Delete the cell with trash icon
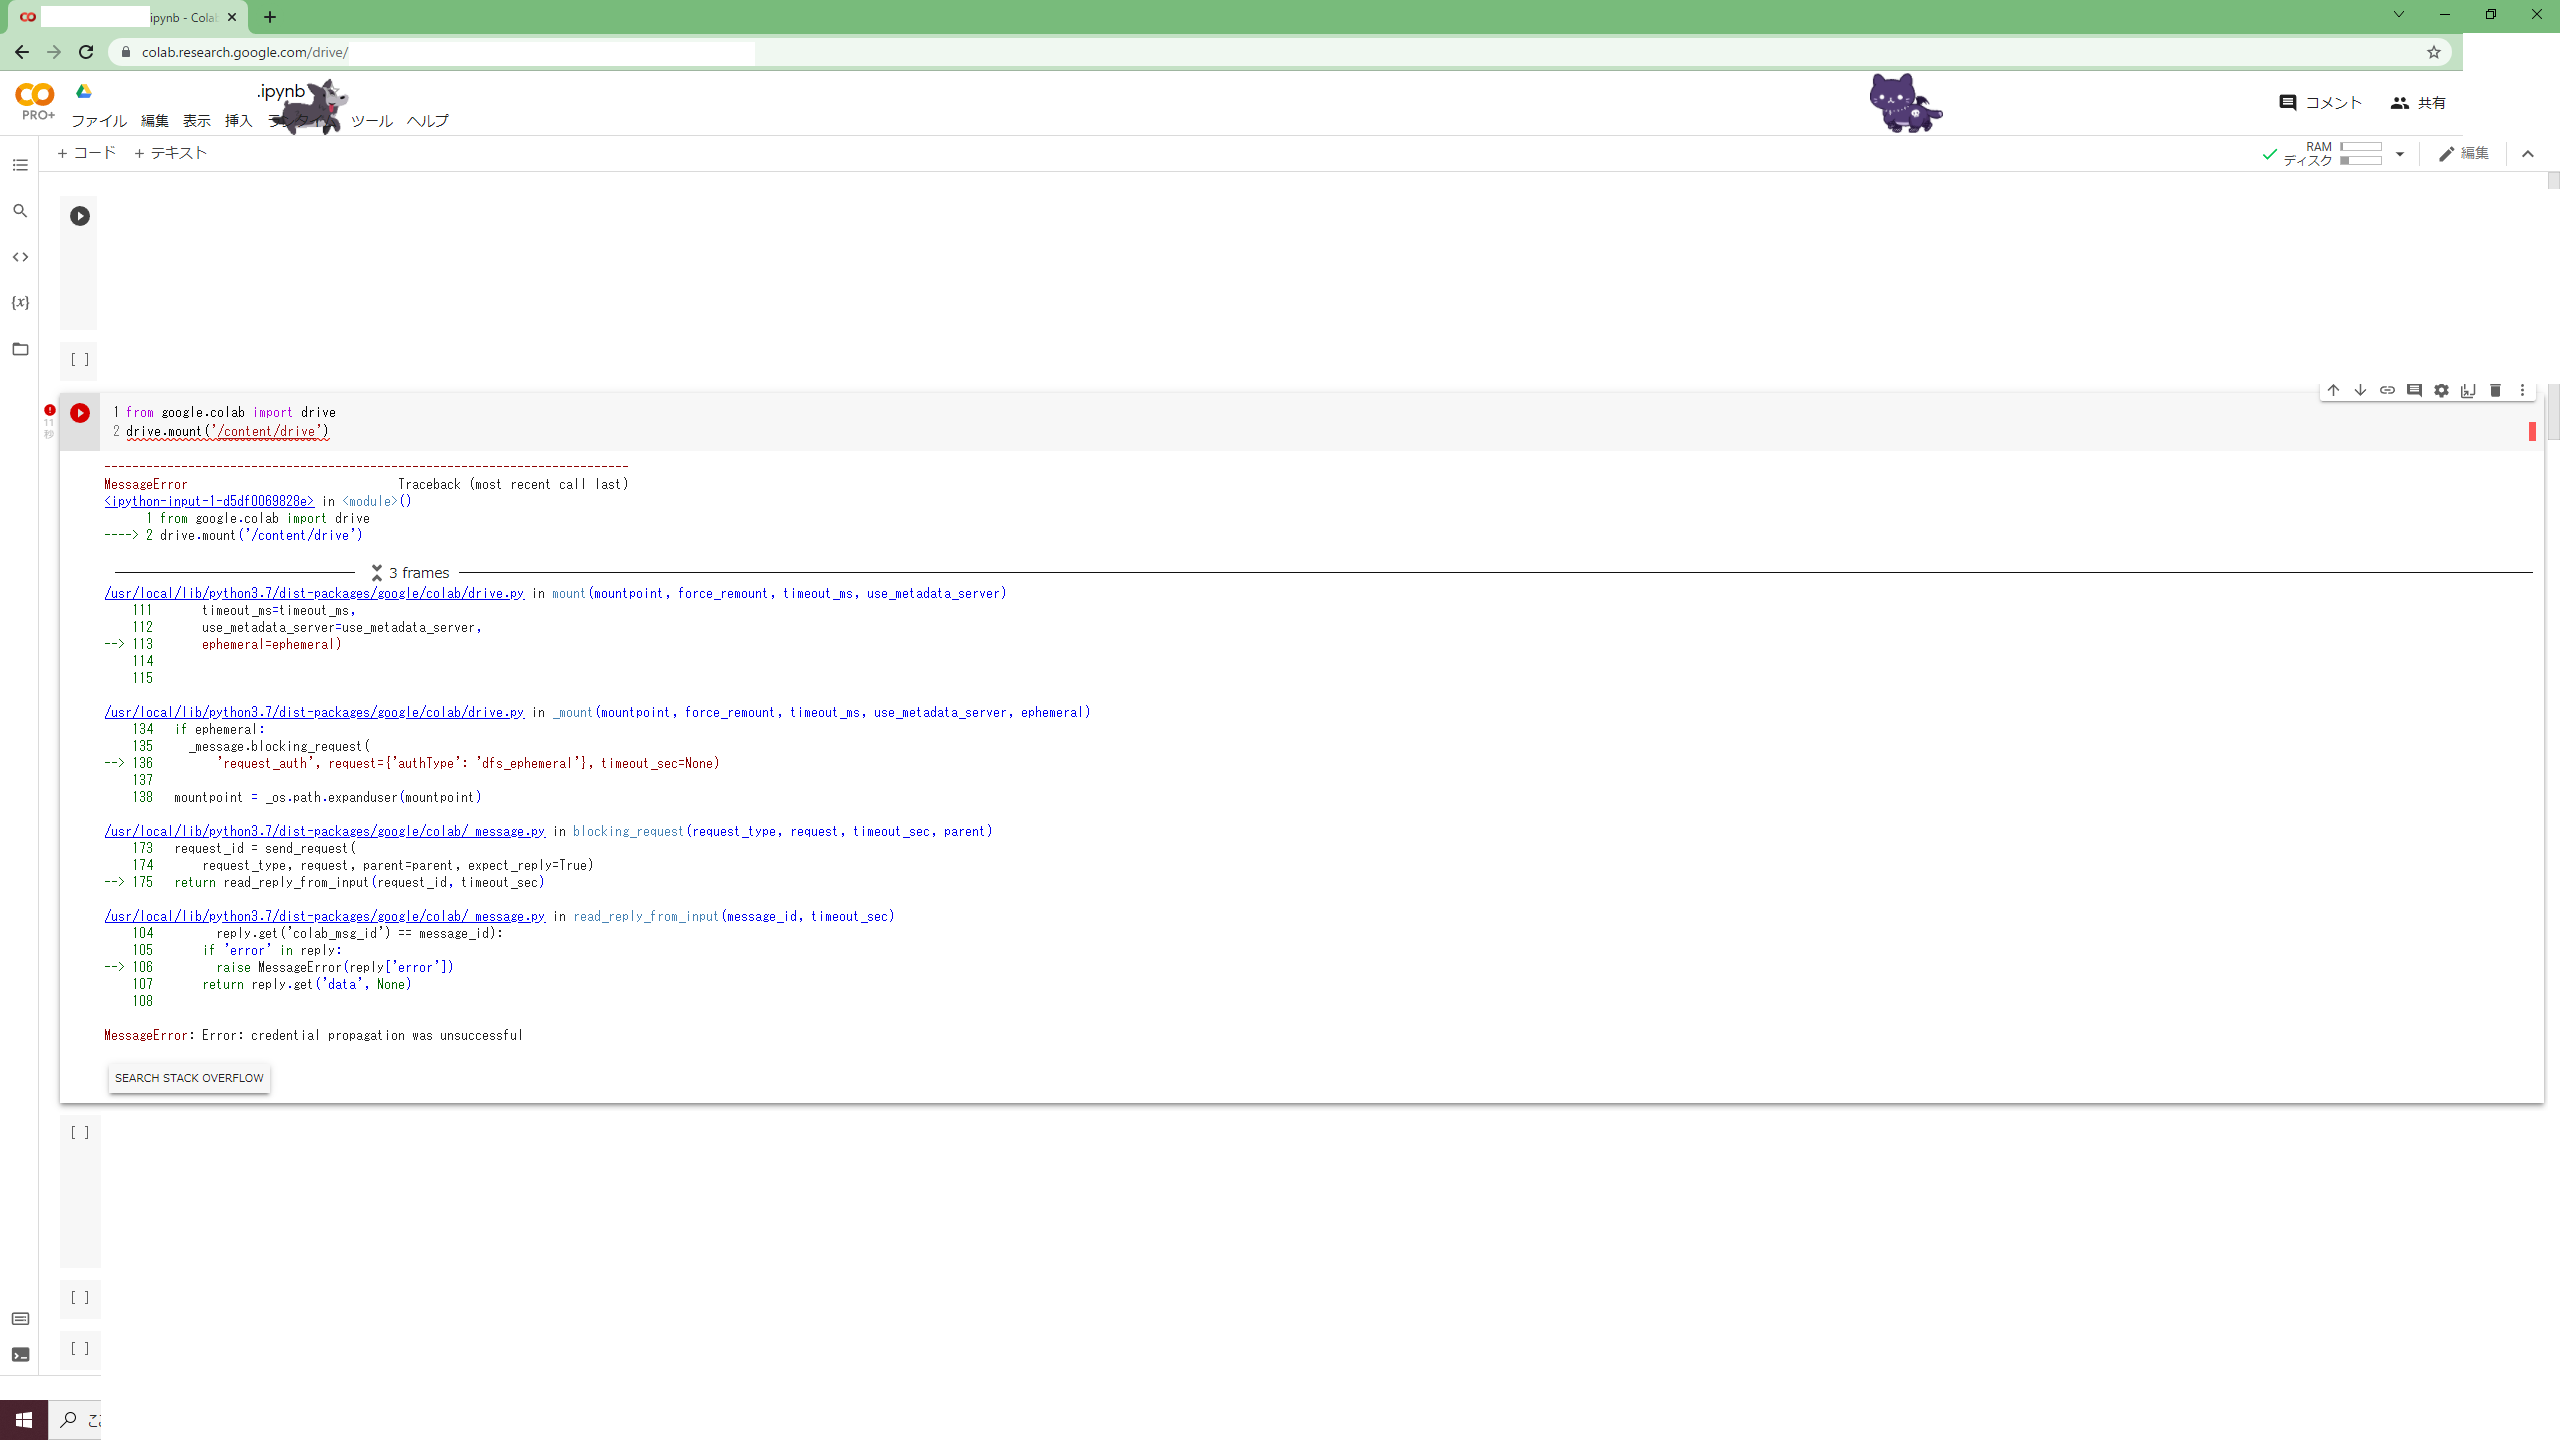Image resolution: width=2560 pixels, height=1440 pixels. (x=2495, y=390)
